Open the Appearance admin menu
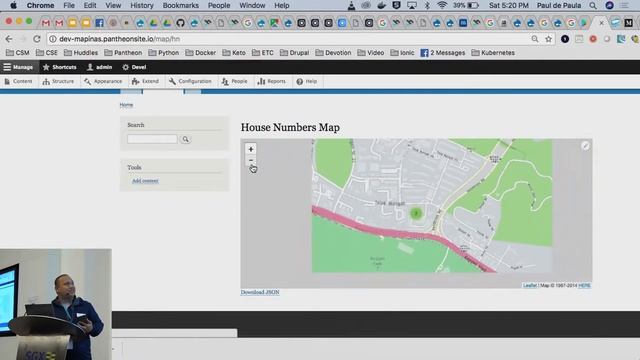This screenshot has width=640, height=360. pos(103,81)
